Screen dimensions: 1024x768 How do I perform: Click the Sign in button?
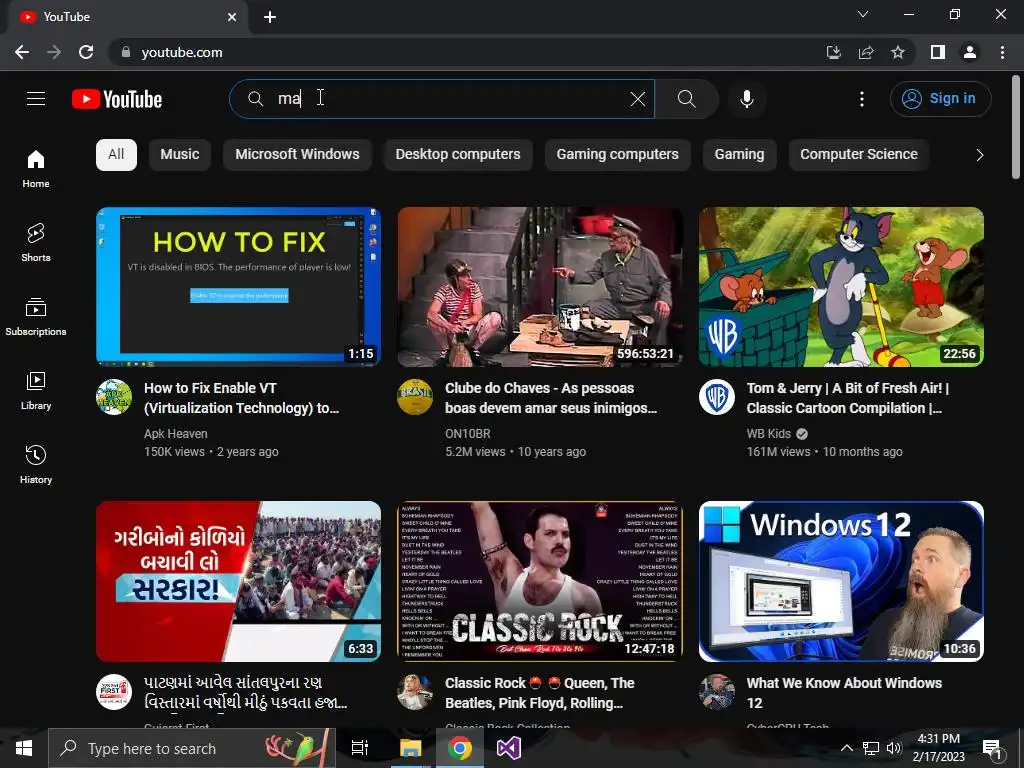(940, 99)
